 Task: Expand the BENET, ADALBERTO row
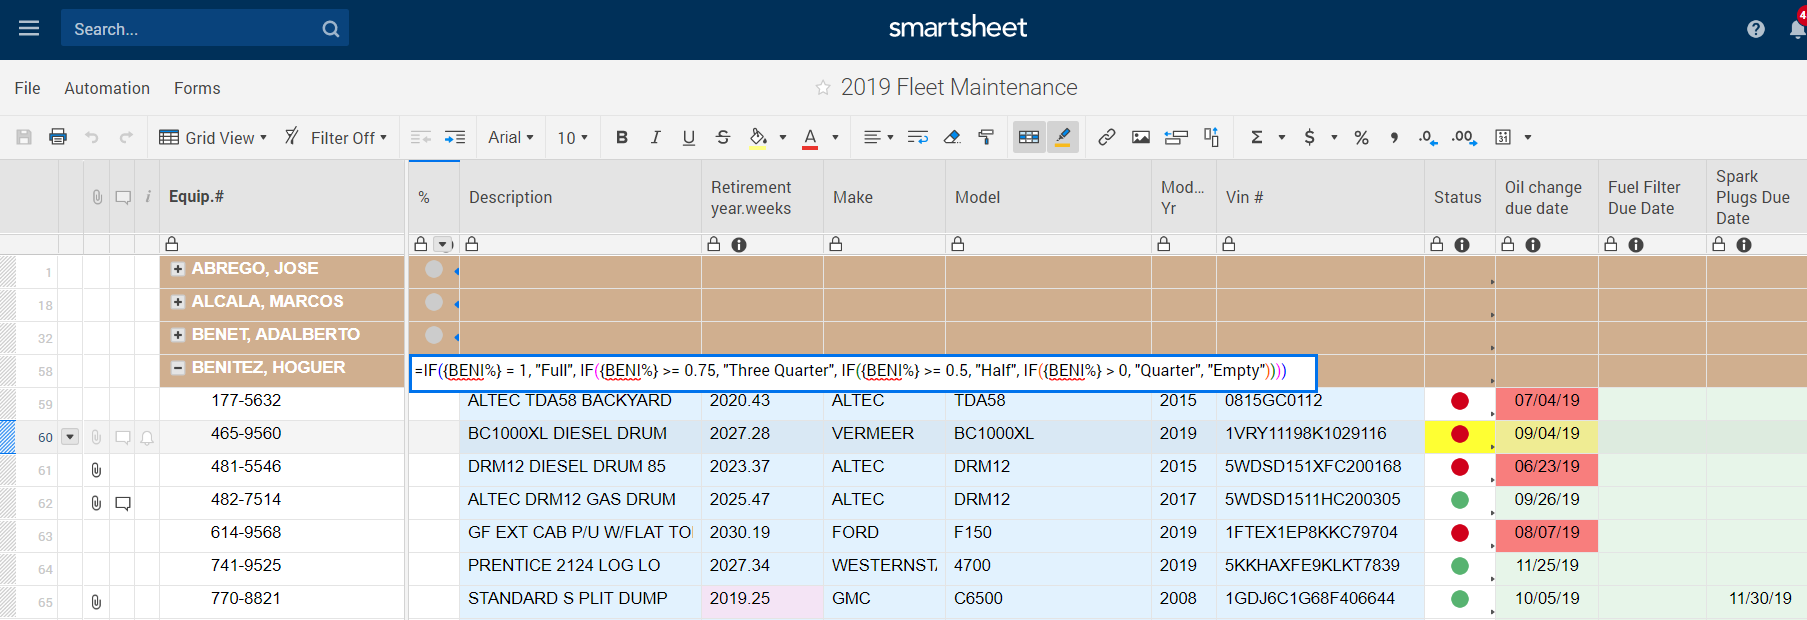pos(178,335)
